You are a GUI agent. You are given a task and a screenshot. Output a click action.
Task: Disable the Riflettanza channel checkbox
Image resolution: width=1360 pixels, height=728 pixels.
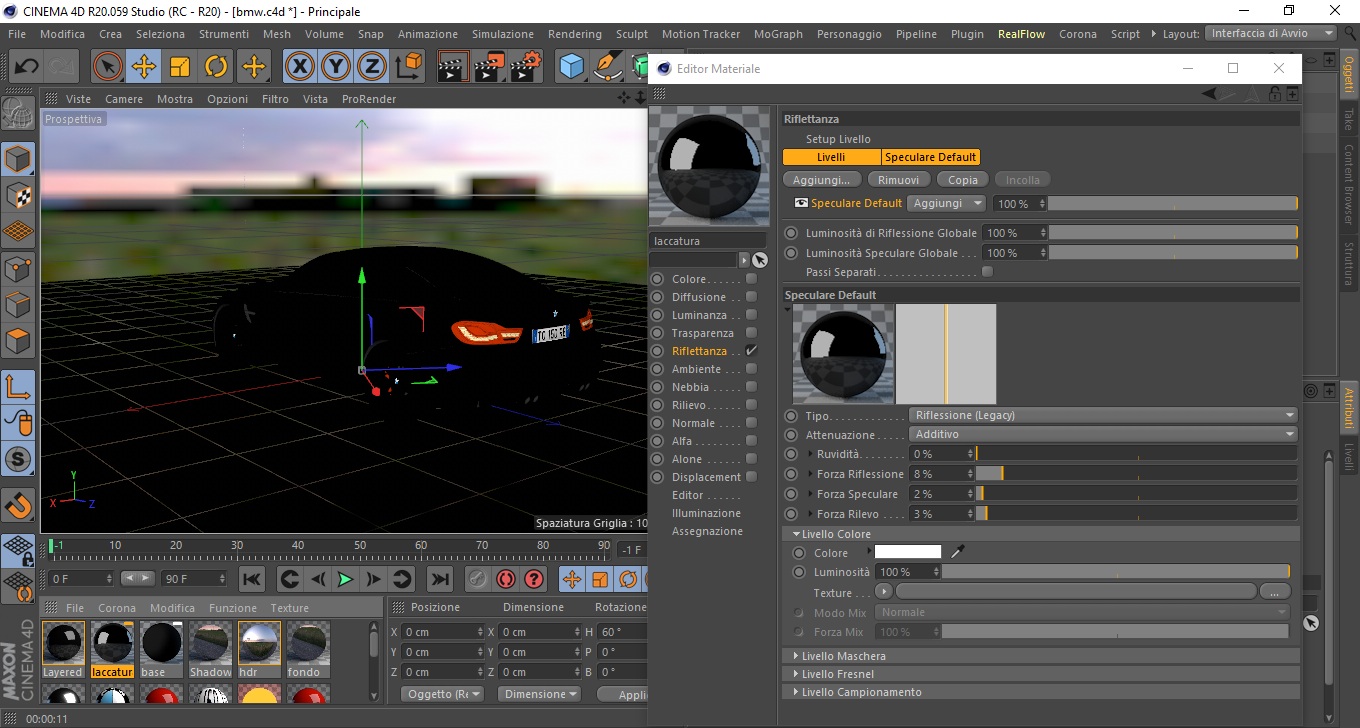pos(751,351)
